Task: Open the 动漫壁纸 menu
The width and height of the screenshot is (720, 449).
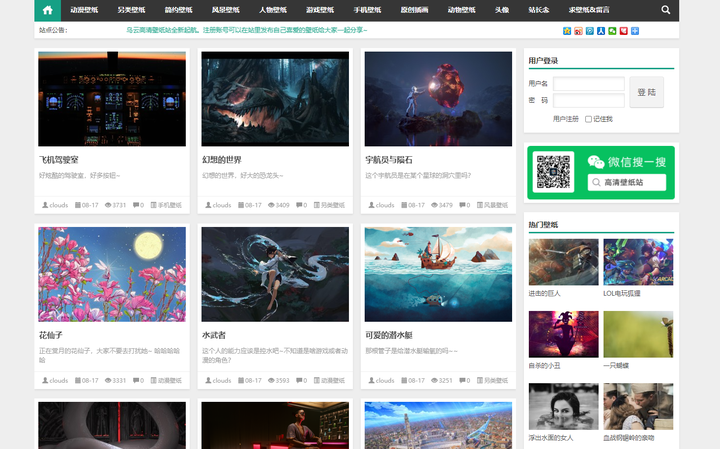Action: coord(84,10)
